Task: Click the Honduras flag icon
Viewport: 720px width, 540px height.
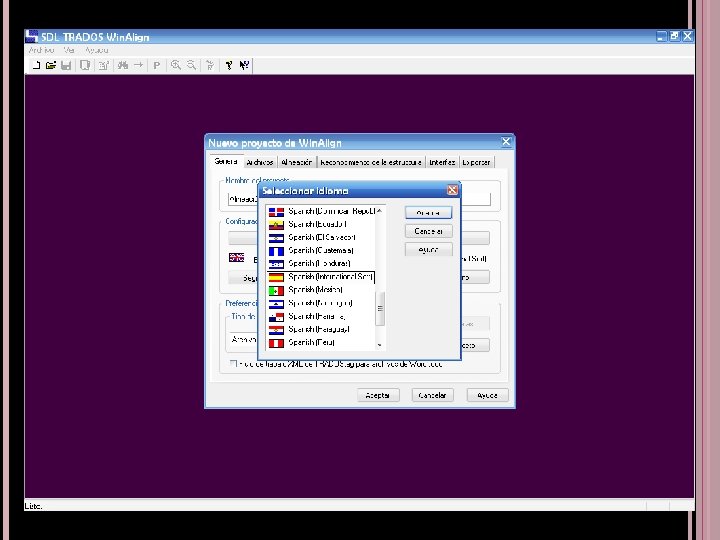Action: point(276,264)
